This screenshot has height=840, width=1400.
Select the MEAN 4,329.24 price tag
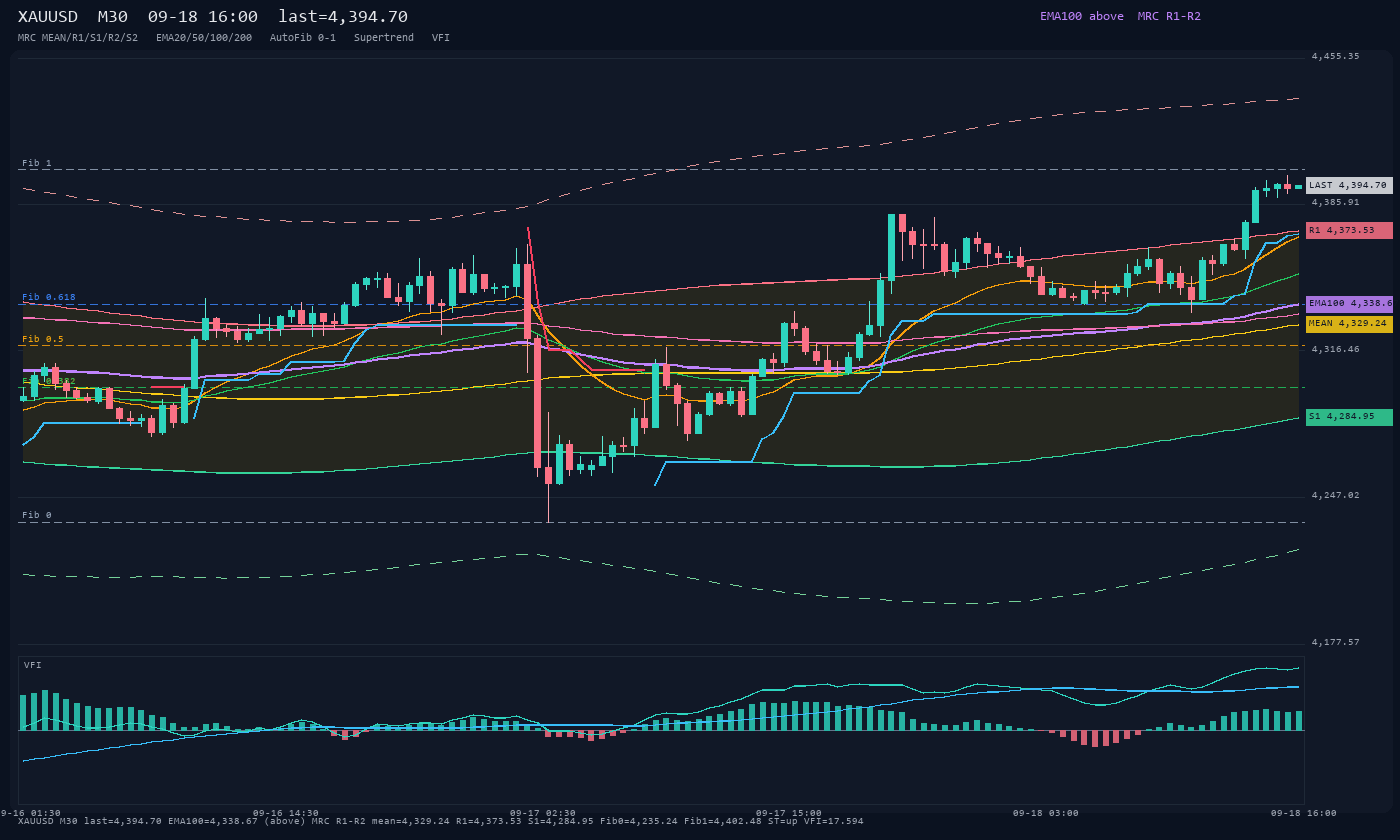(1349, 324)
